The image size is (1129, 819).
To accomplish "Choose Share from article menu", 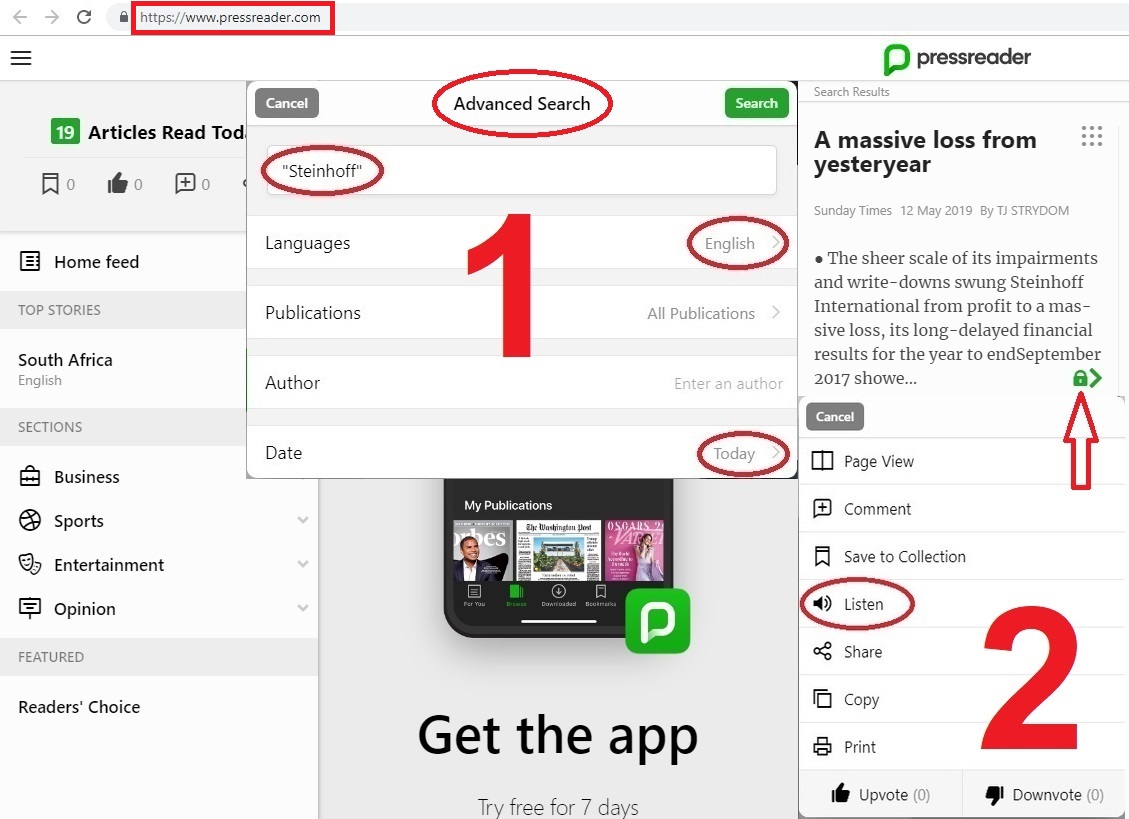I will 961,651.
